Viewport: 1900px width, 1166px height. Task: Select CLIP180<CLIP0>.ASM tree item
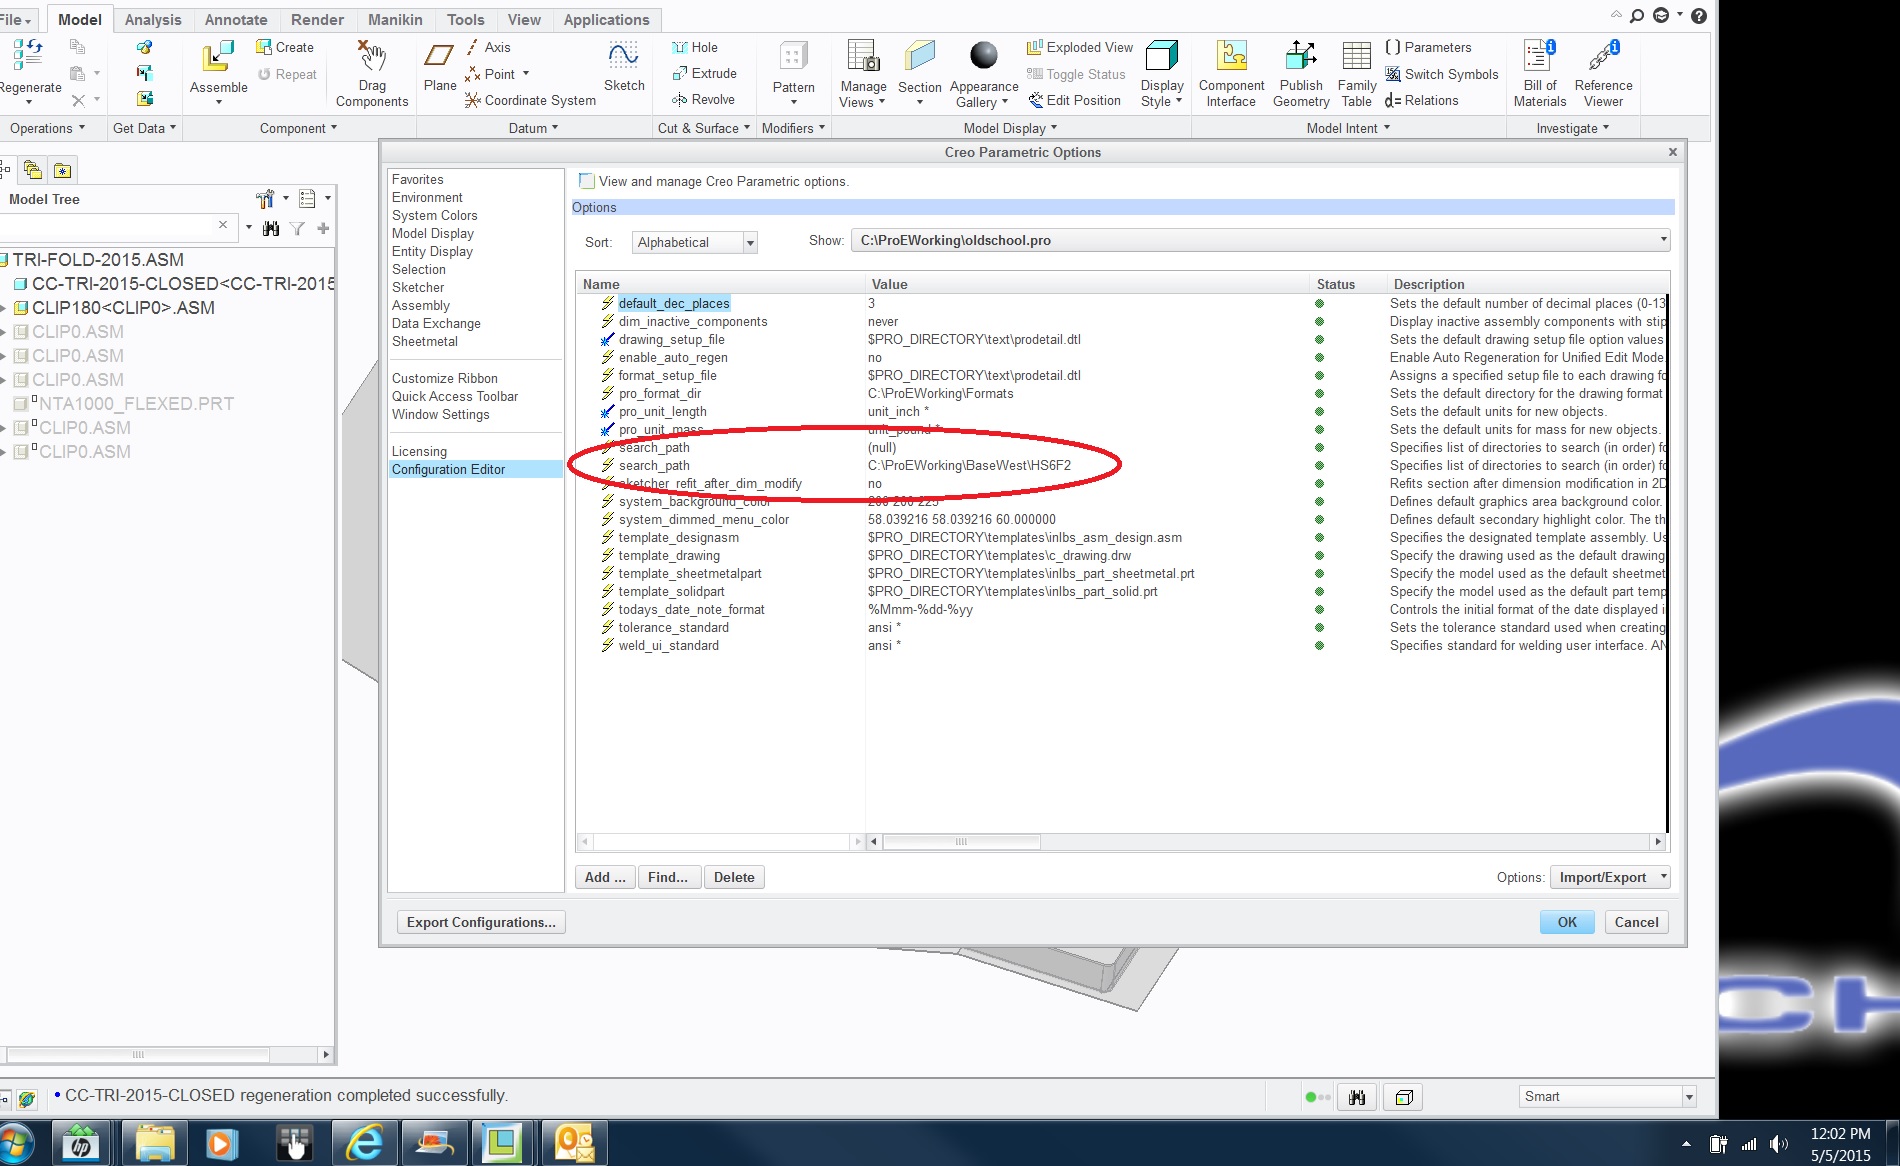[x=123, y=307]
